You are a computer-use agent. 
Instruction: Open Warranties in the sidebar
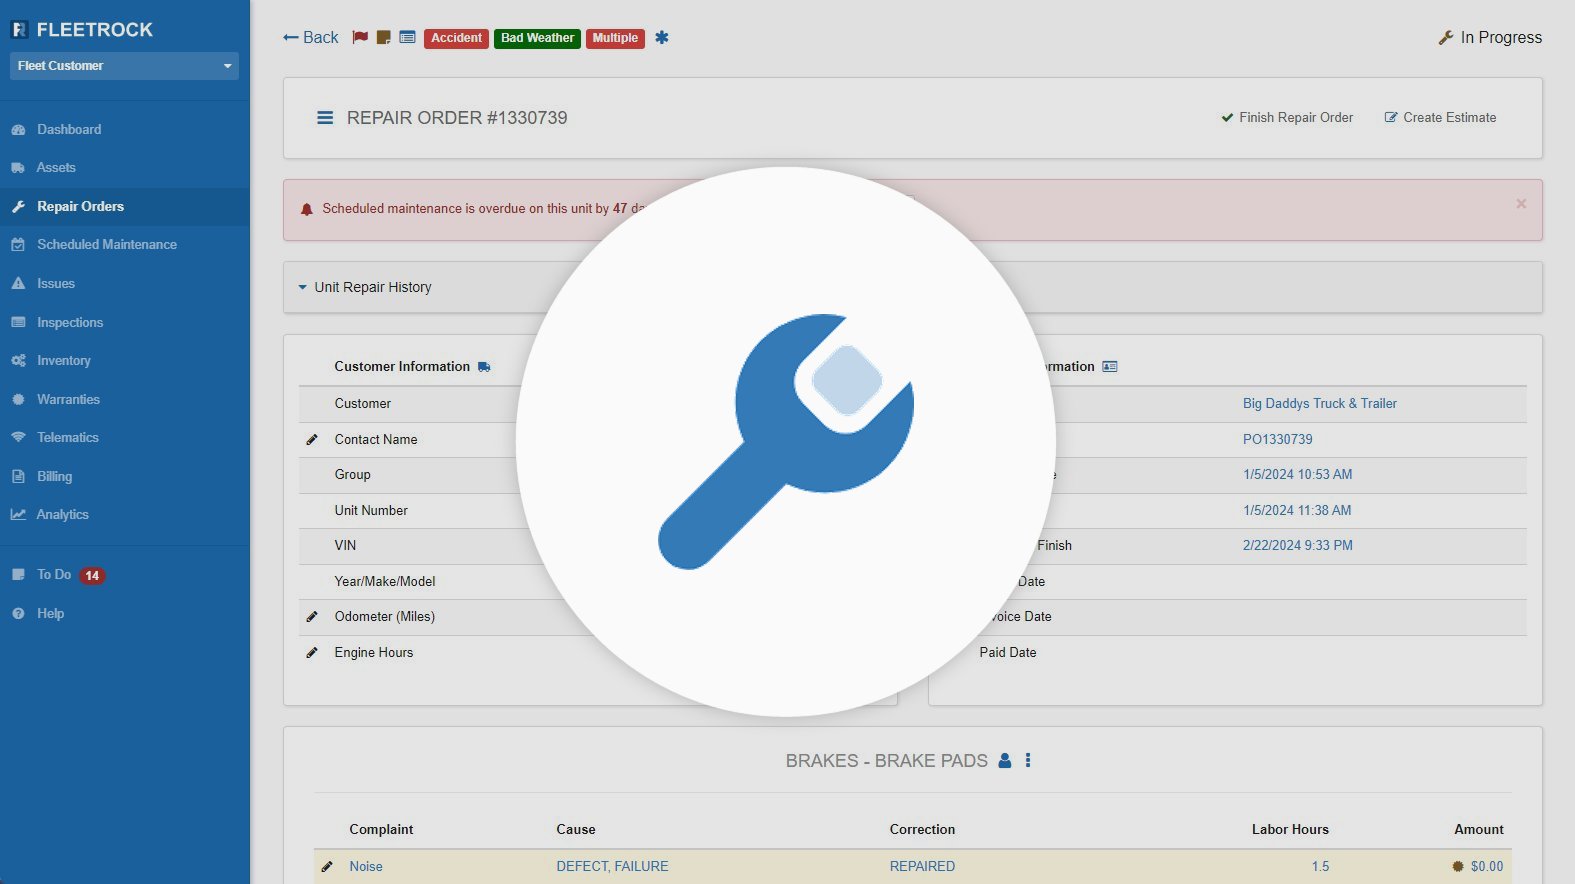pyautogui.click(x=68, y=400)
